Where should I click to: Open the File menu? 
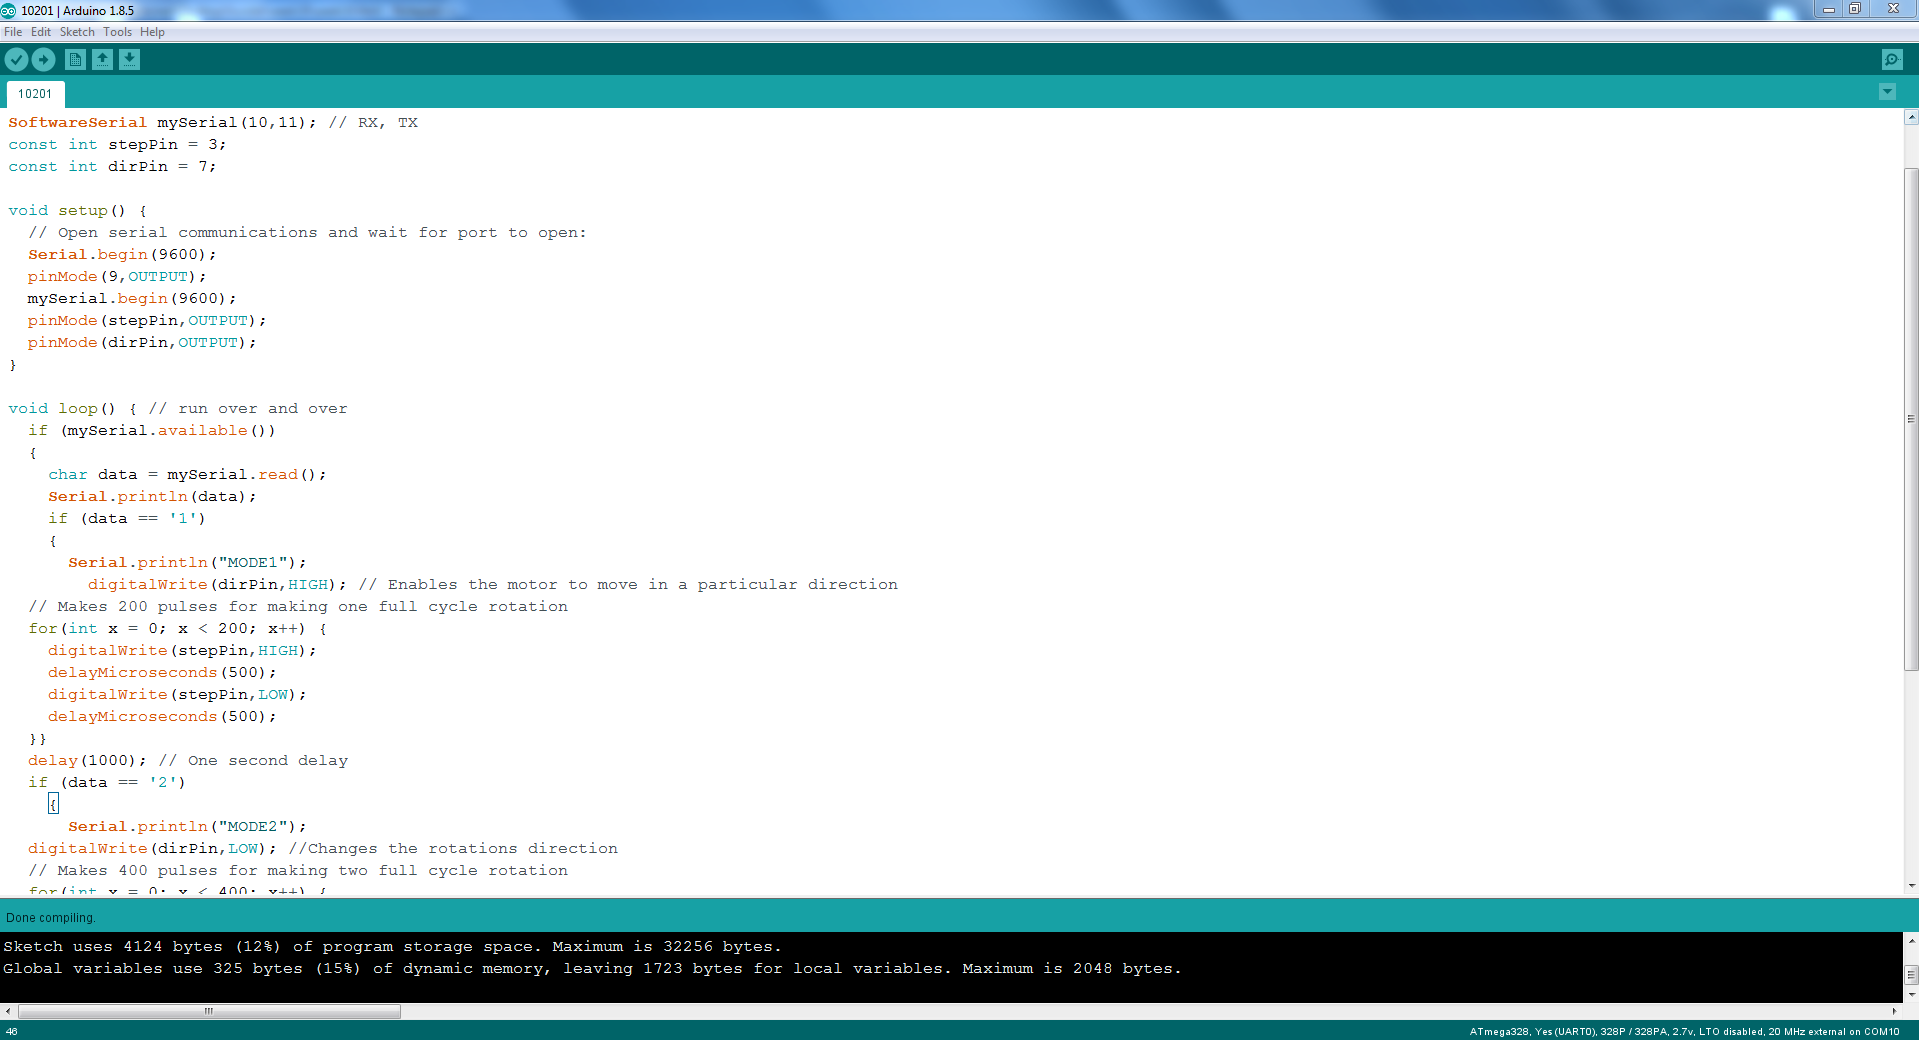13,32
